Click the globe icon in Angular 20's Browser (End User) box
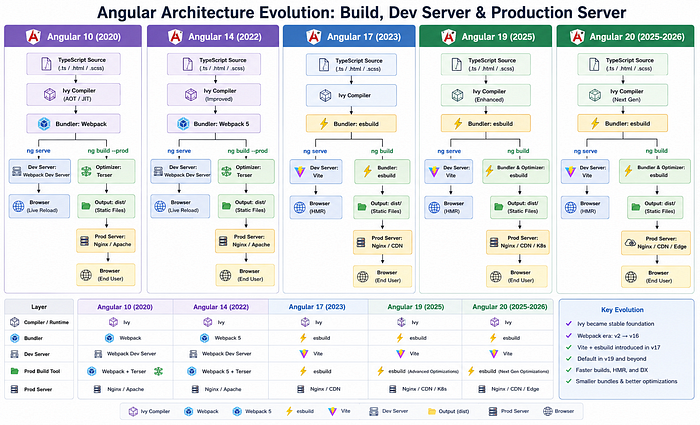 (x=631, y=277)
